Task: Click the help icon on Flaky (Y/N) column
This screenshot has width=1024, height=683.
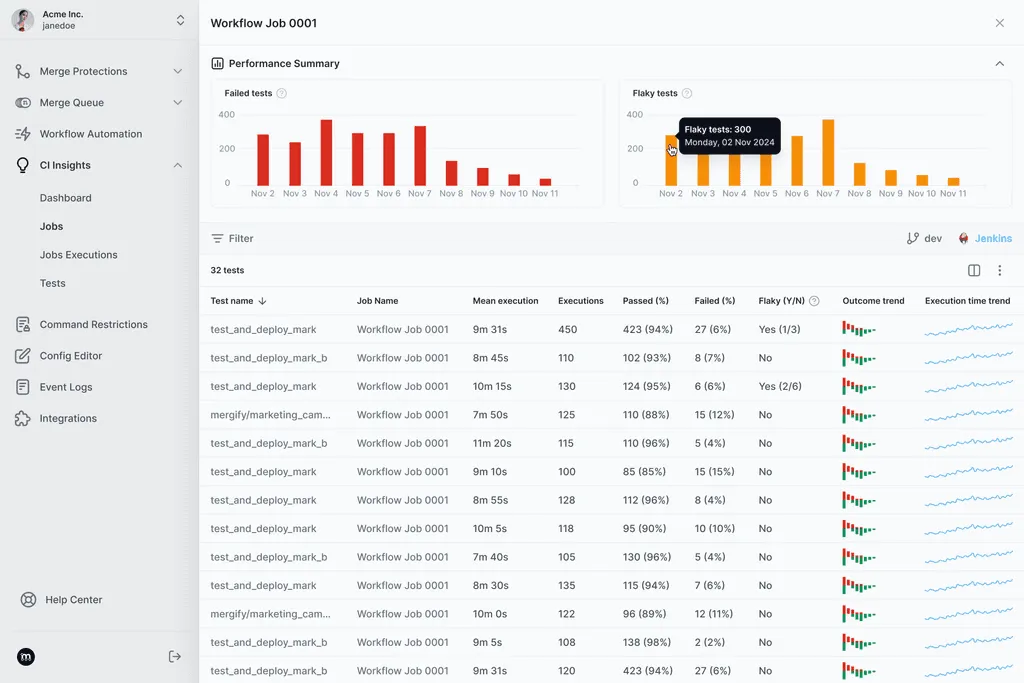Action: pyautogui.click(x=814, y=301)
